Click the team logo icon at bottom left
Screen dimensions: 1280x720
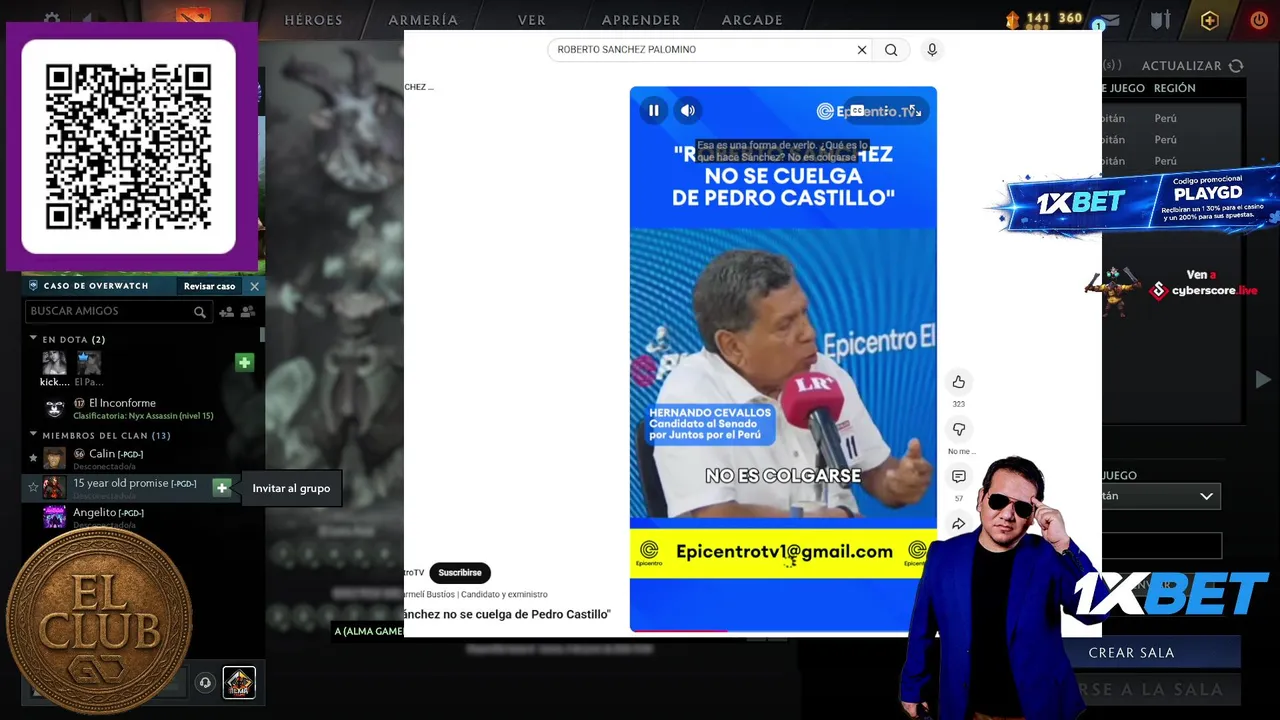coord(239,682)
